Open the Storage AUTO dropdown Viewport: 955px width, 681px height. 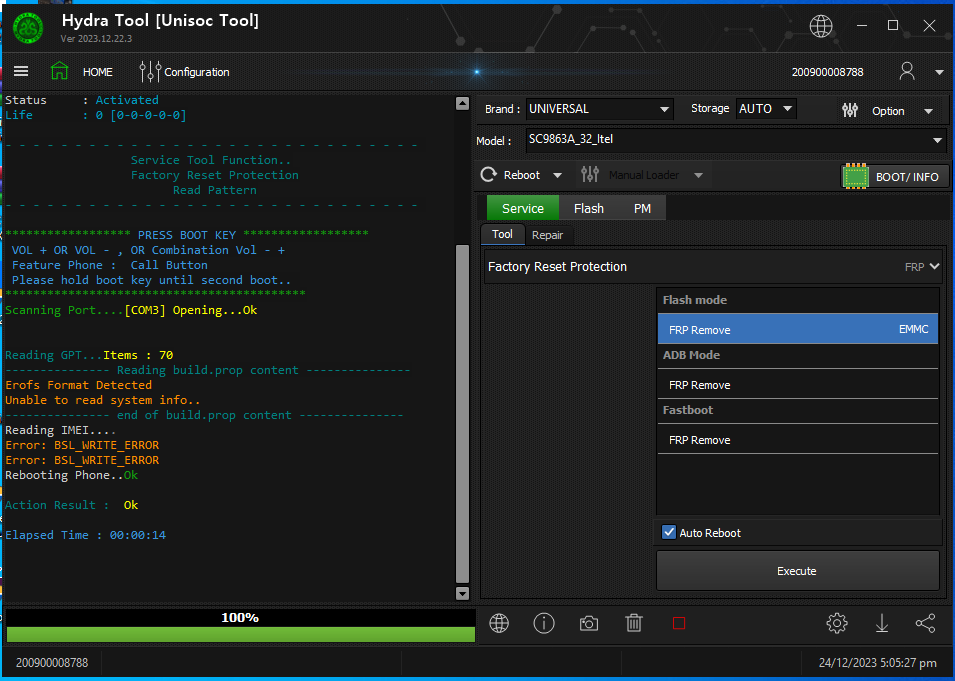[x=766, y=109]
